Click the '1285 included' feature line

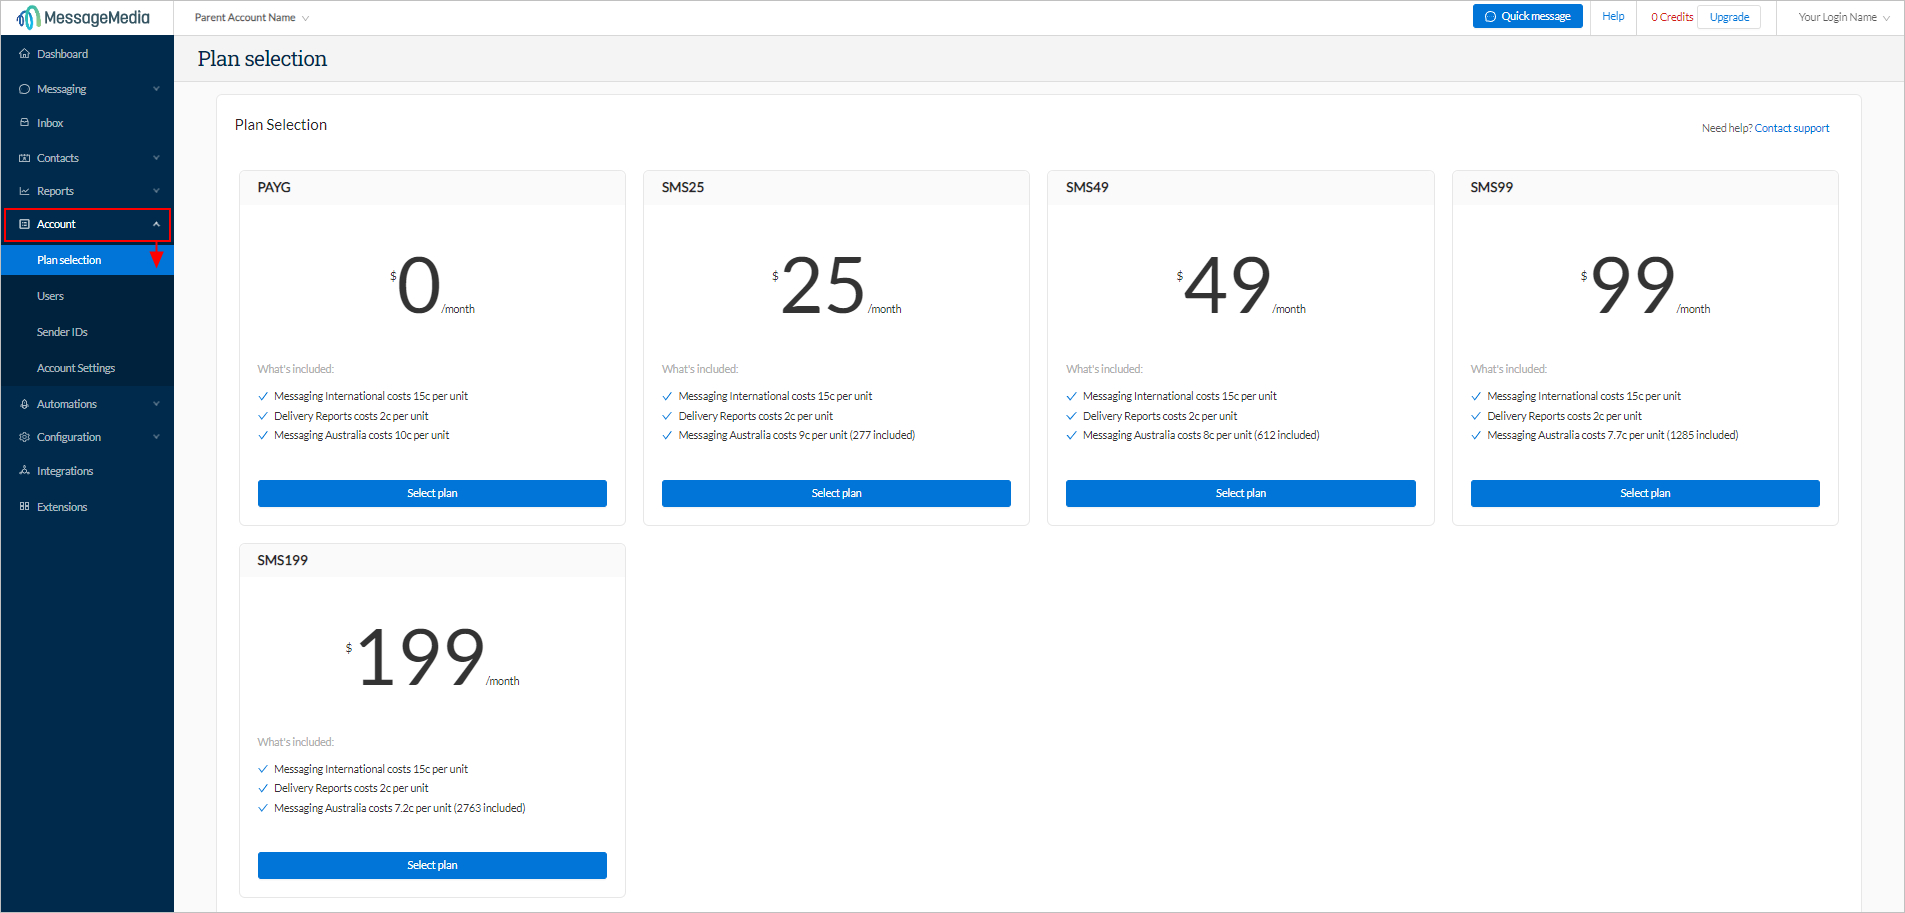(1613, 435)
